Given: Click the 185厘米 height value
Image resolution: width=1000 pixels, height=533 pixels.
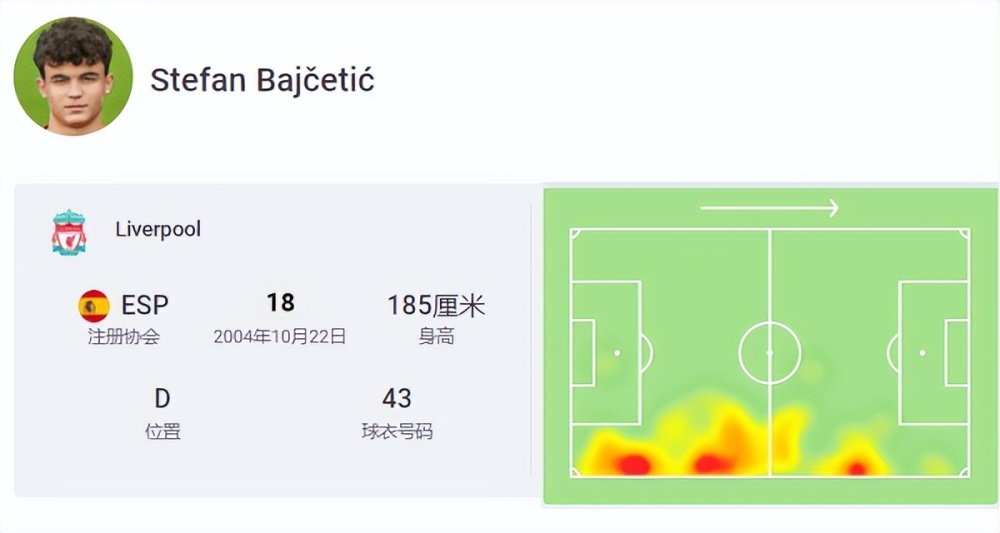Looking at the screenshot, I should [x=436, y=305].
